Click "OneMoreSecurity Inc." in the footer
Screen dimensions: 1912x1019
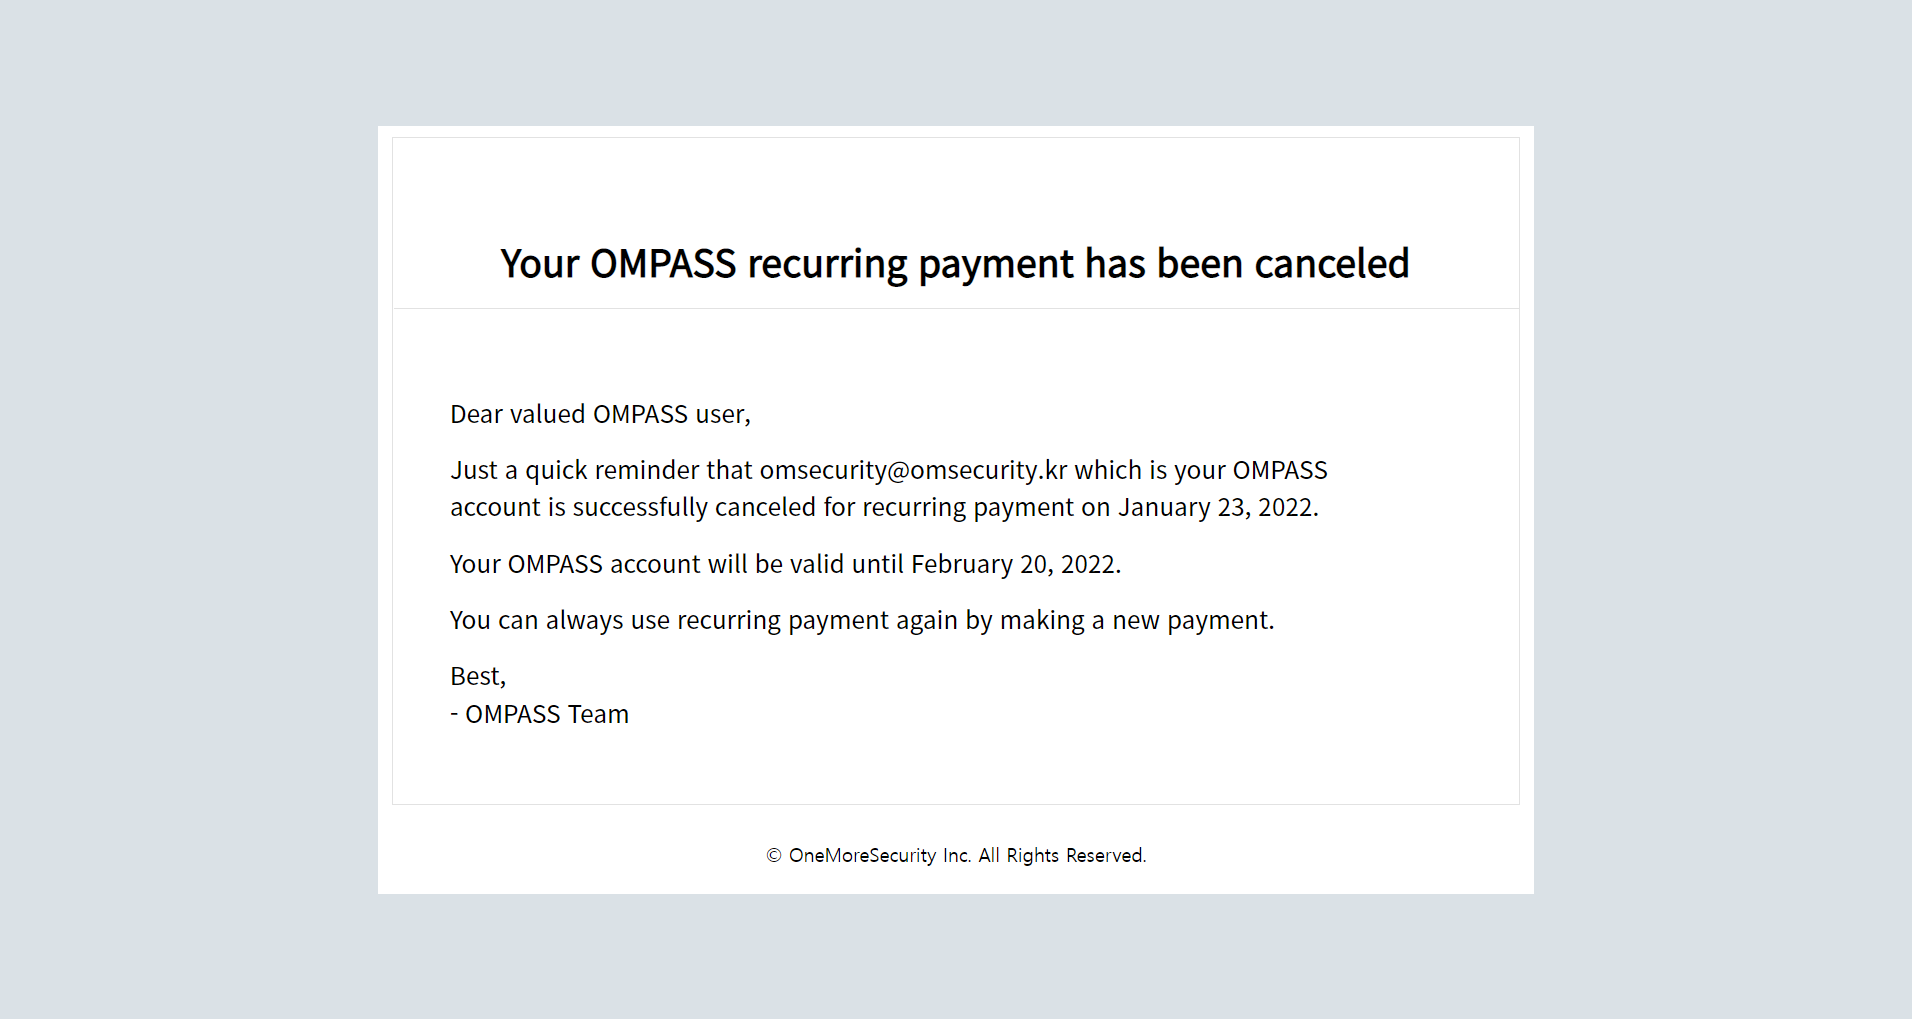[879, 856]
